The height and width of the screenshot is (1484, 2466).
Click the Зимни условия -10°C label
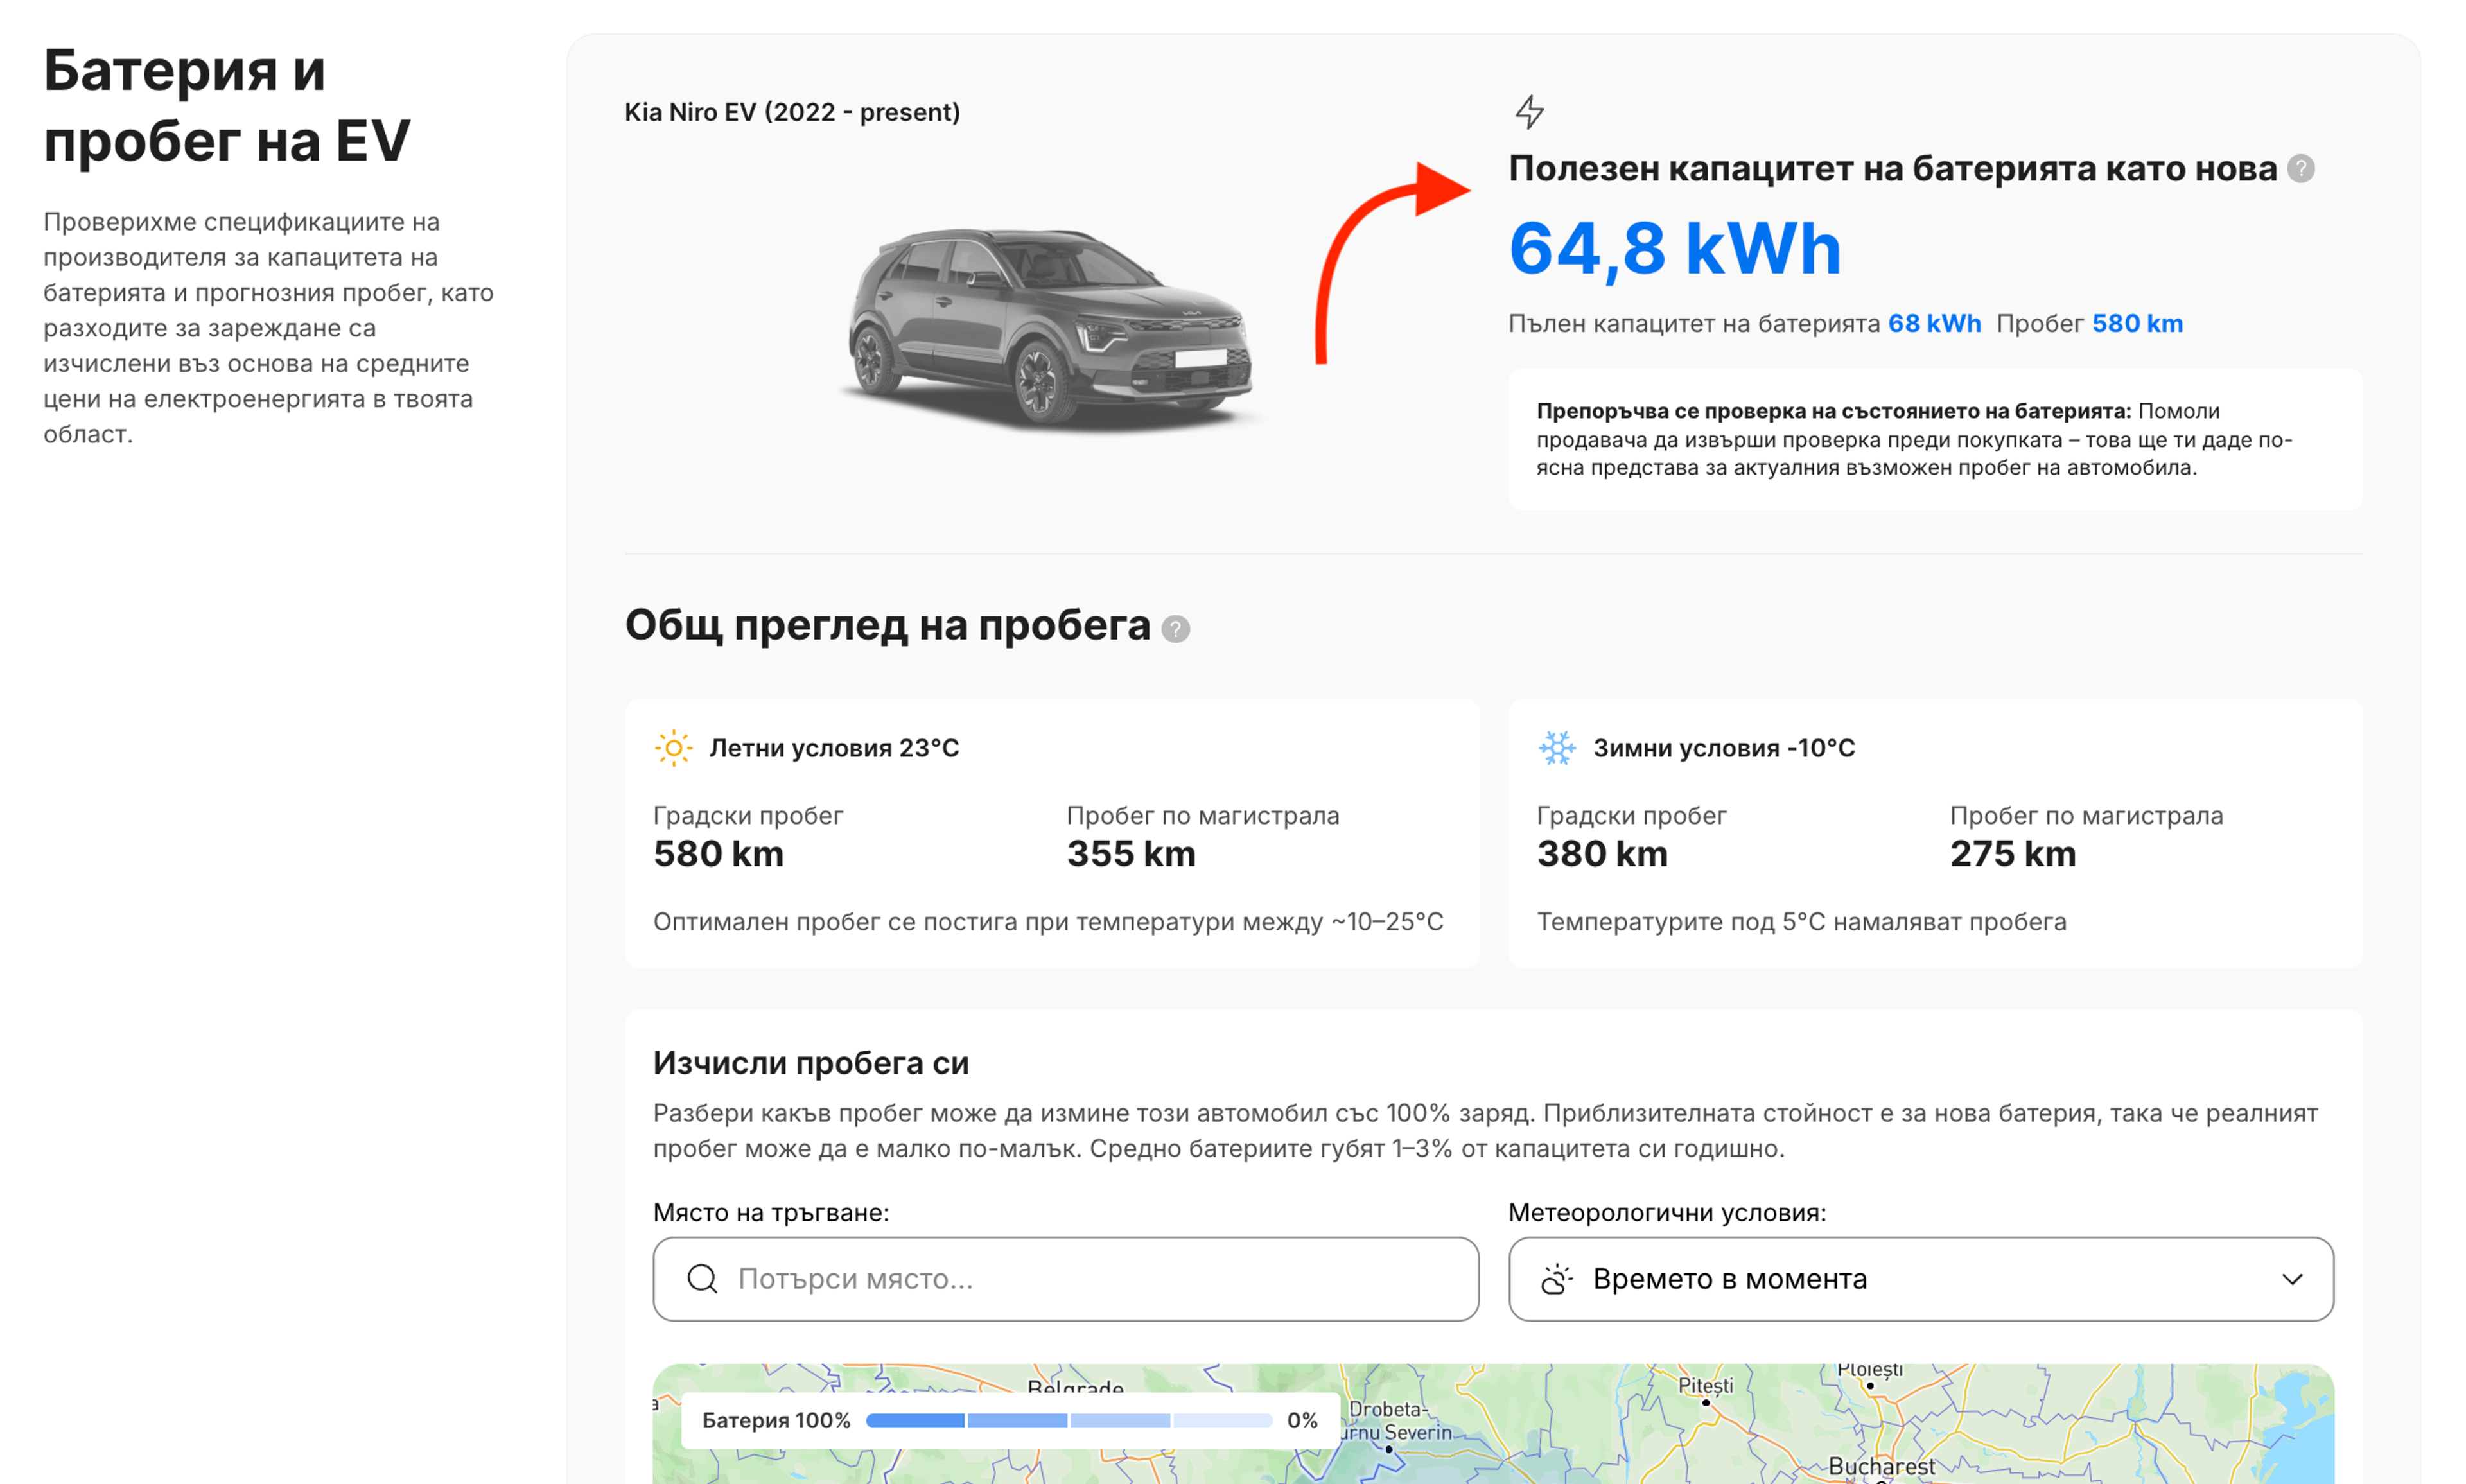click(x=1724, y=748)
